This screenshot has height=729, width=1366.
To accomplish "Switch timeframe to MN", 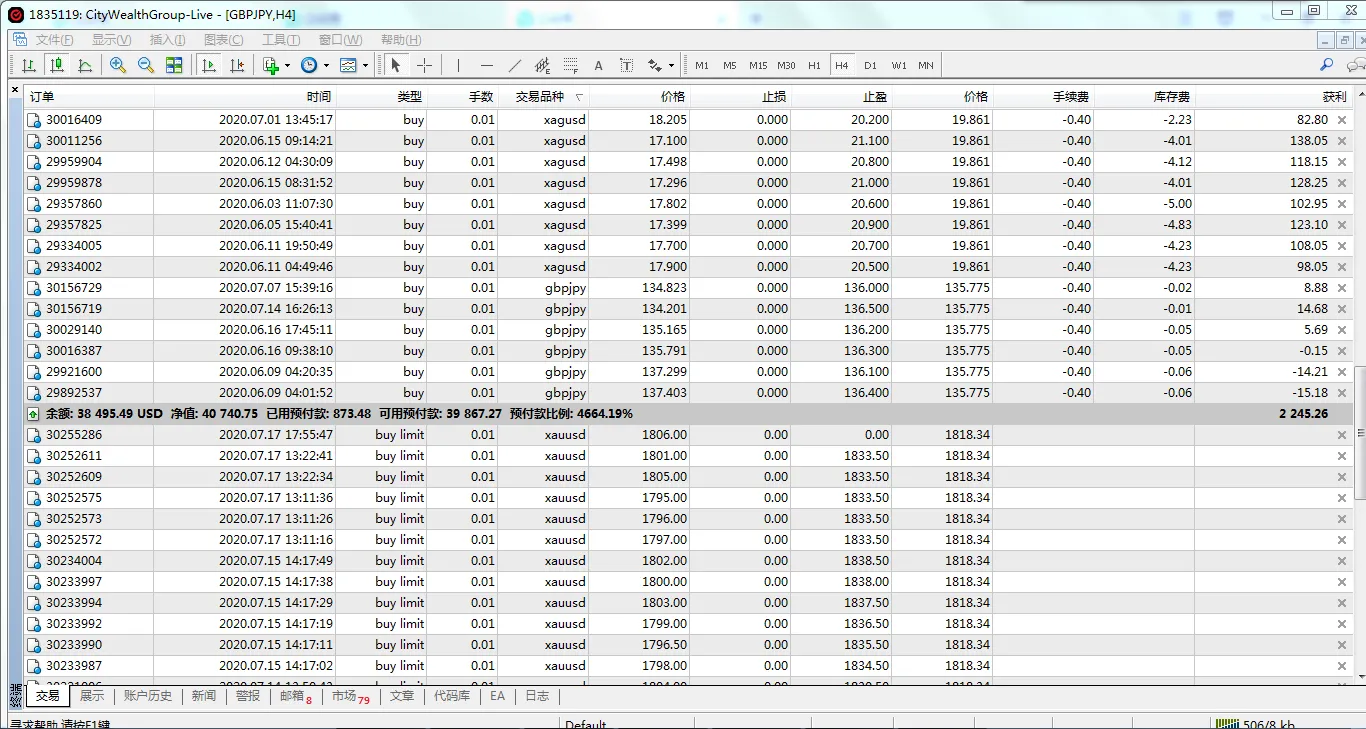I will [x=926, y=65].
